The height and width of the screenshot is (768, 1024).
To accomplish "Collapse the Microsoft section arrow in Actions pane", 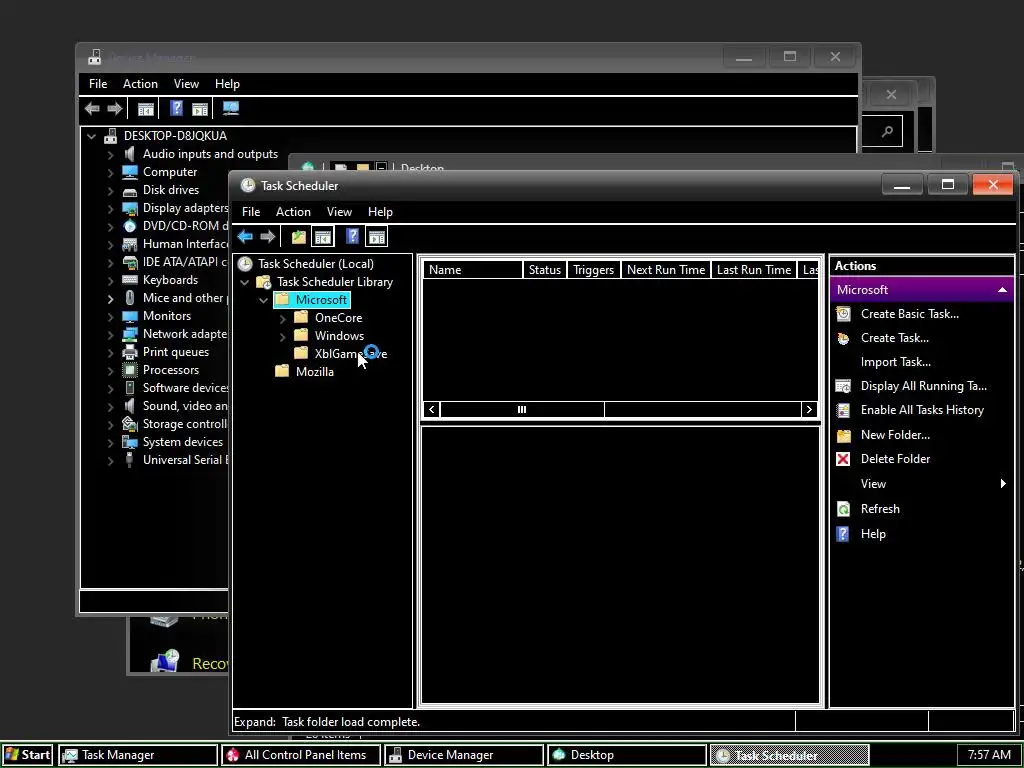I will tap(1002, 290).
